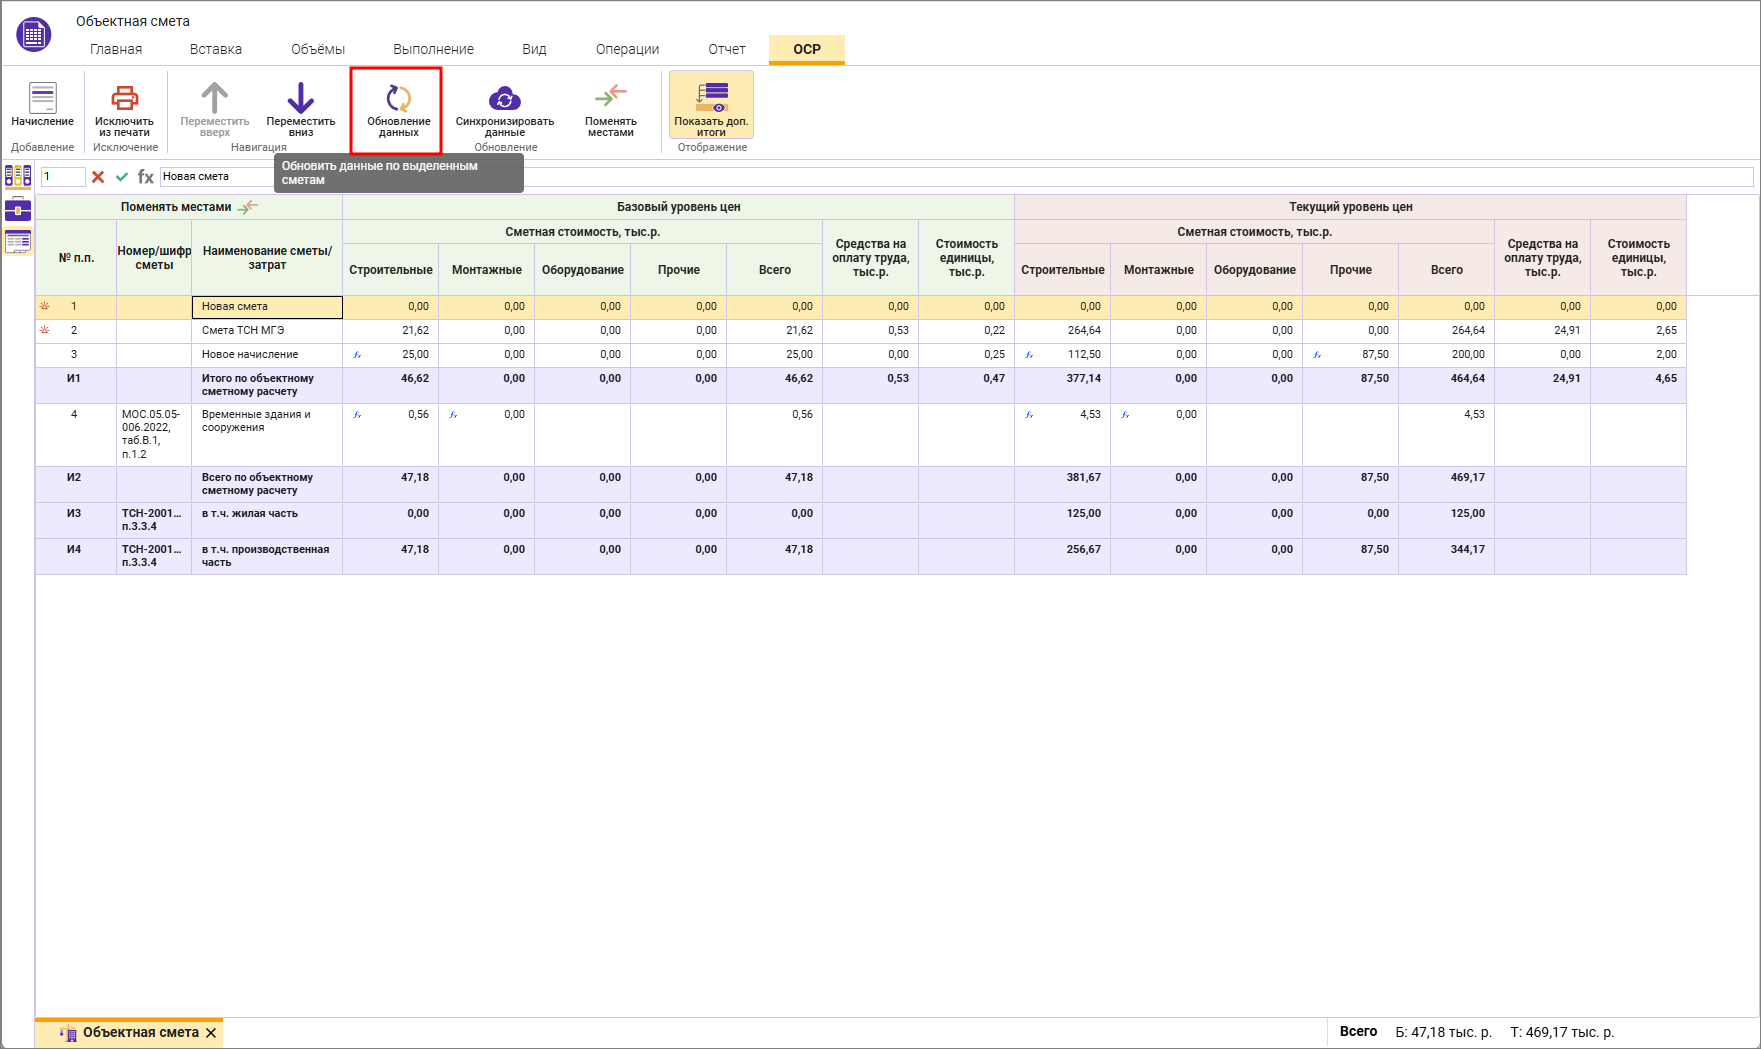Click the formula bar text field

click(x=900, y=177)
